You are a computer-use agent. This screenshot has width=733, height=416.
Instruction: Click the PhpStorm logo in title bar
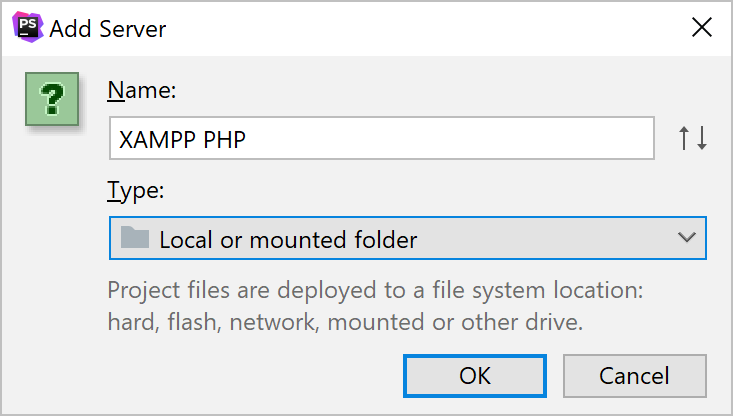[x=28, y=28]
